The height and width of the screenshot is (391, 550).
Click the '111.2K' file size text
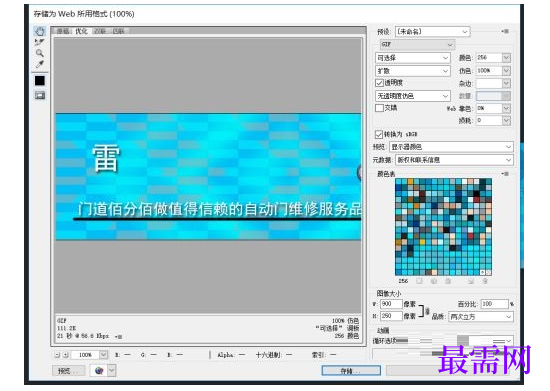(x=67, y=328)
